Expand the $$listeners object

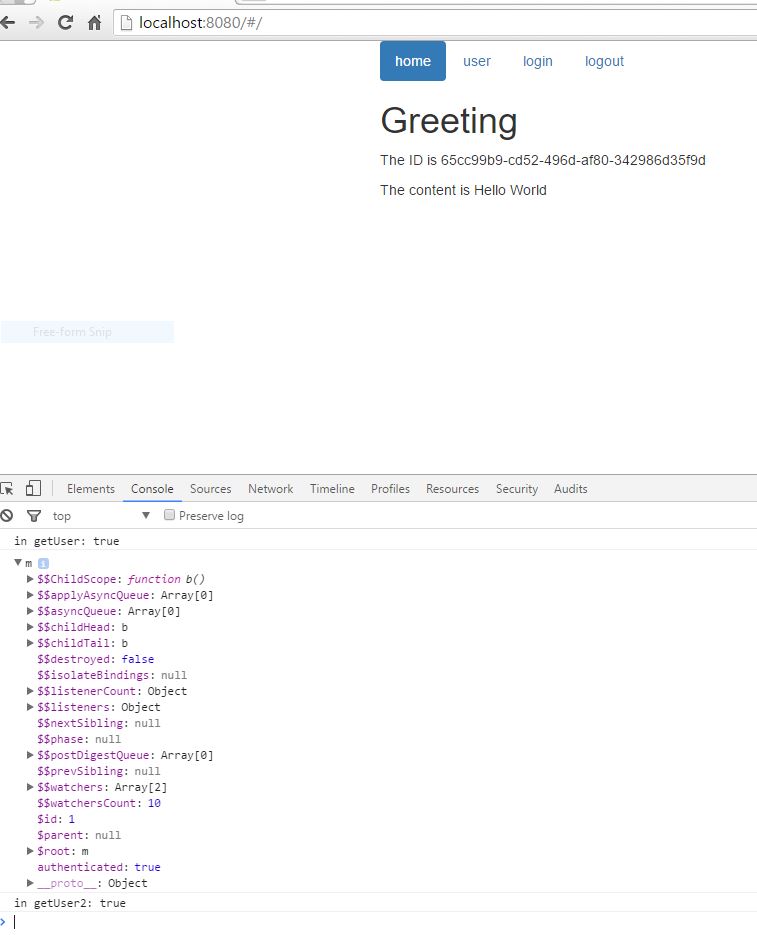30,707
